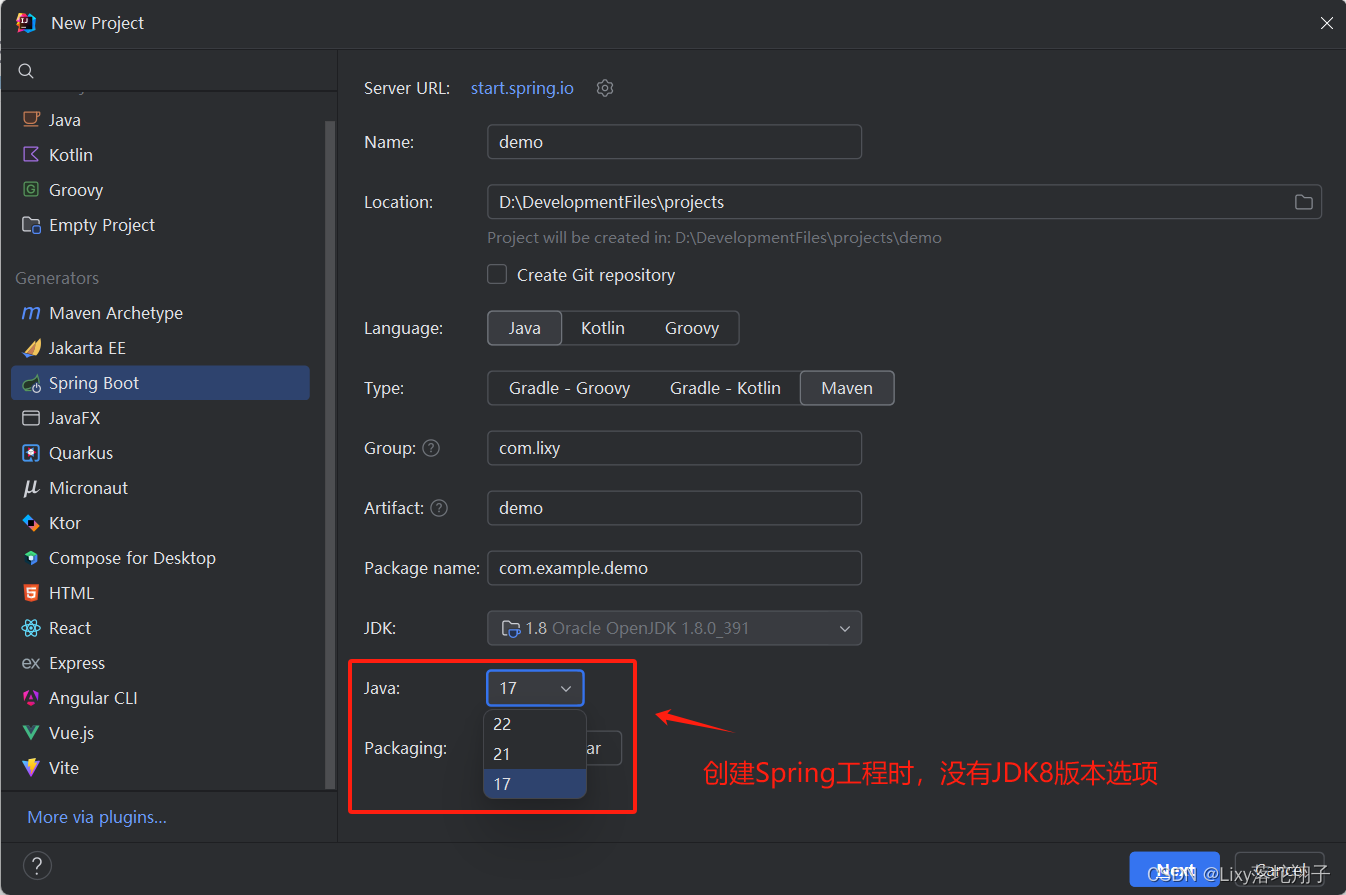The image size is (1346, 895).
Task: Click the Express ex icon
Action: (31, 663)
